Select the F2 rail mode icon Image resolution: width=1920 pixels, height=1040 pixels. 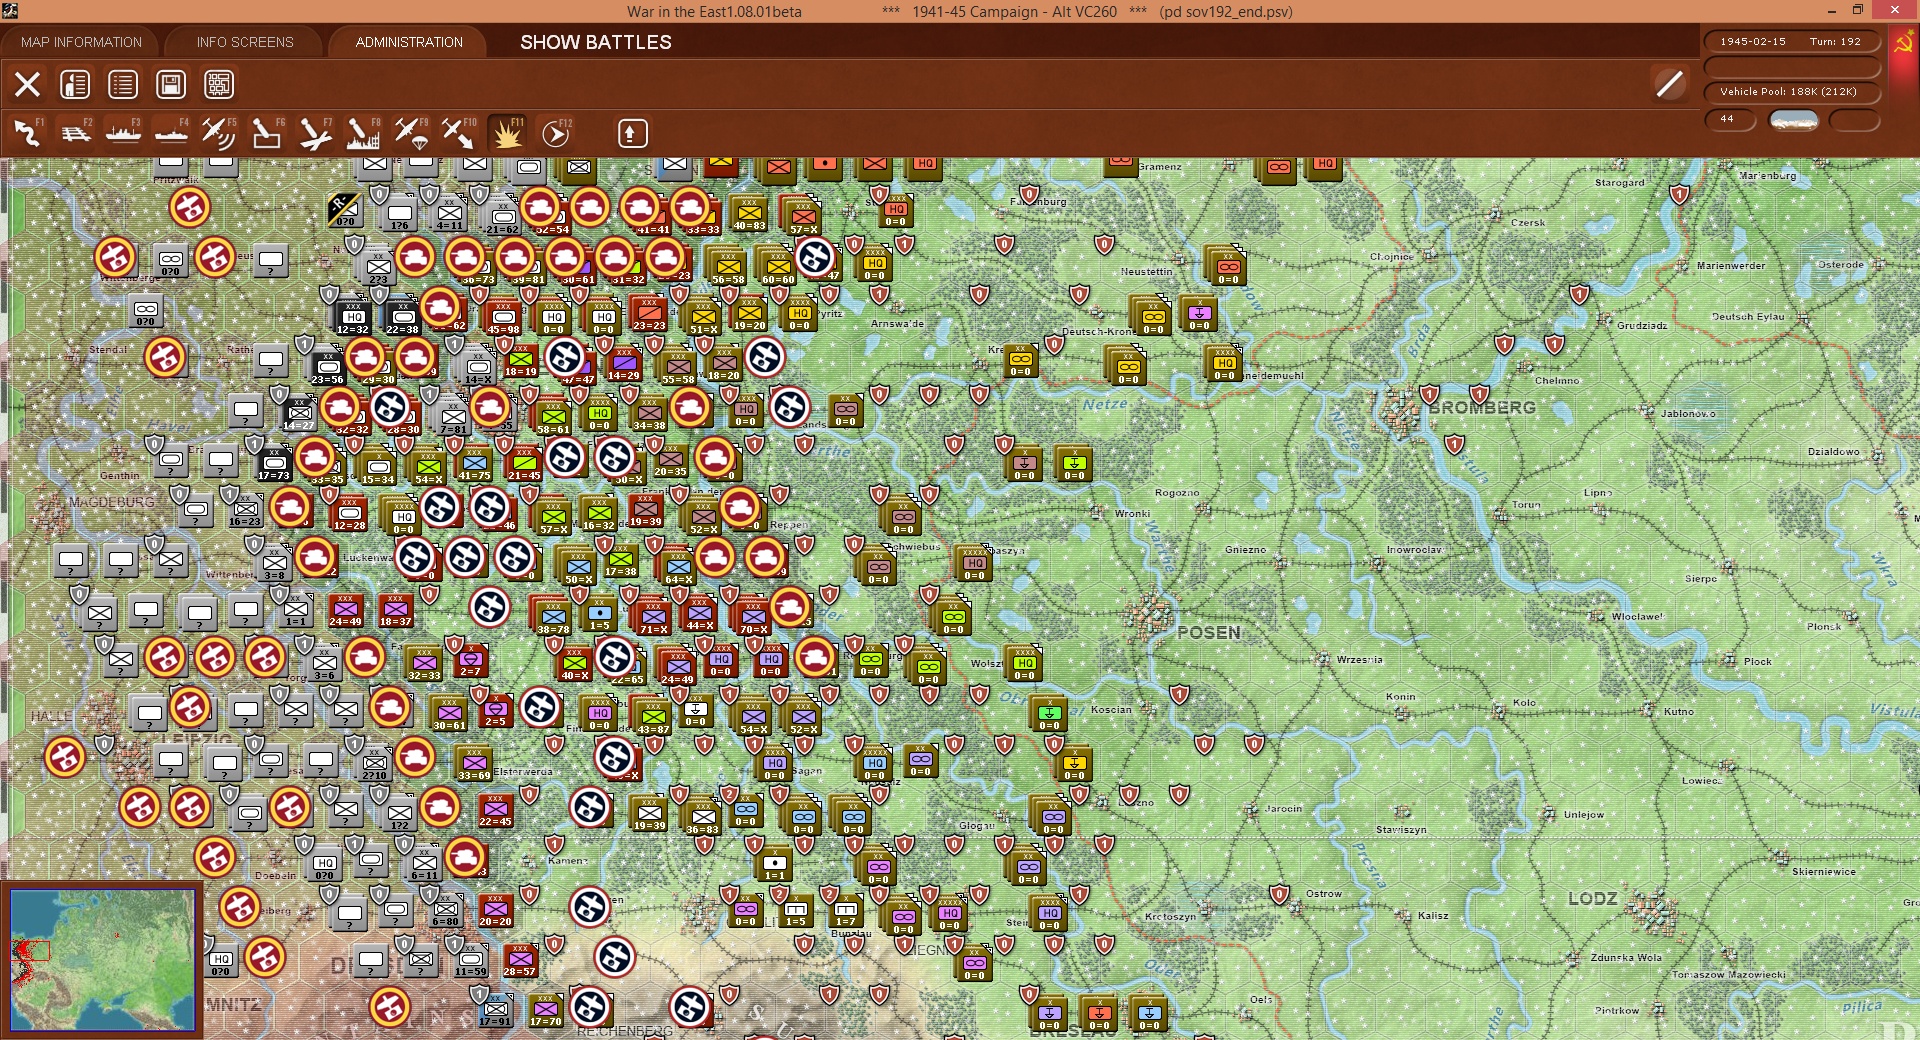[75, 133]
